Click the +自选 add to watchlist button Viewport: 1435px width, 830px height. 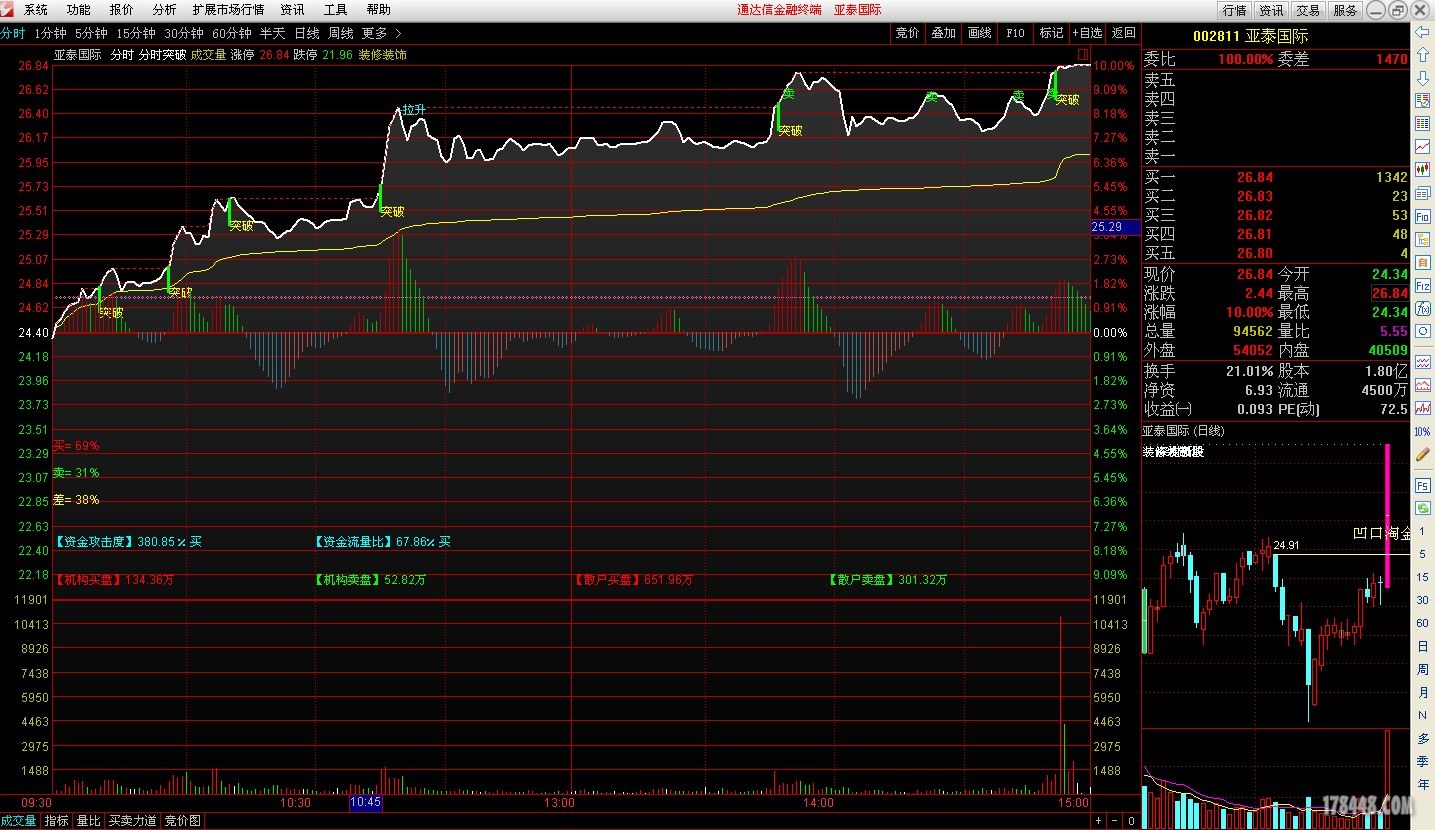click(1088, 33)
